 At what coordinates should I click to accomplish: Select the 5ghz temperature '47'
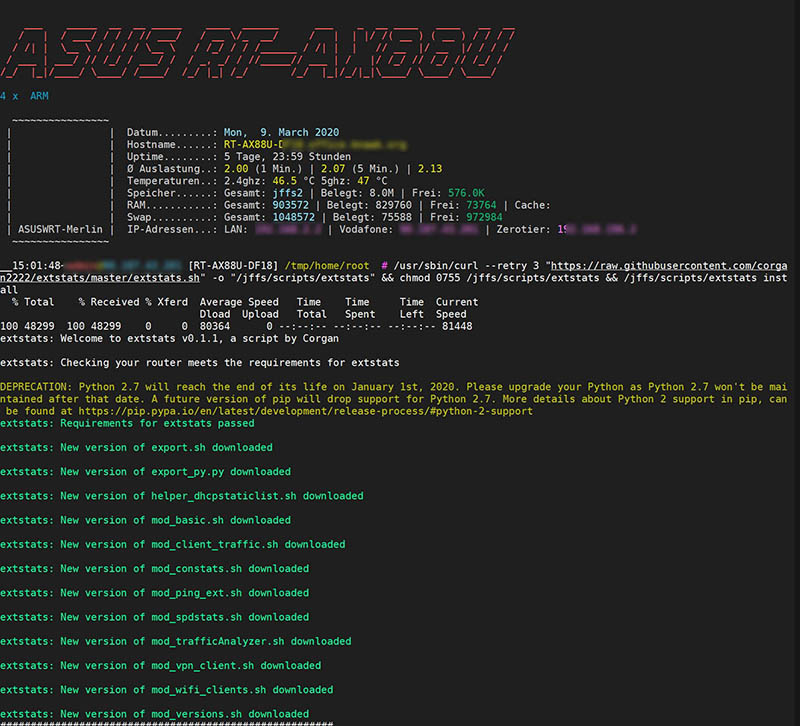[x=363, y=181]
